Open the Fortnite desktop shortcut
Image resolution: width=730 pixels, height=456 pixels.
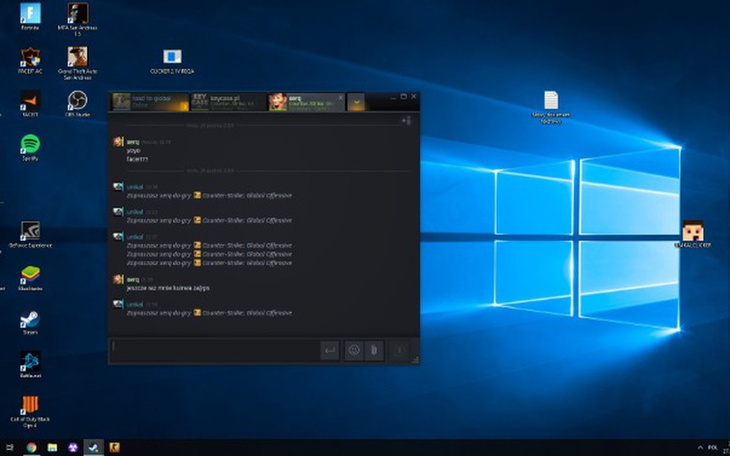(30, 15)
